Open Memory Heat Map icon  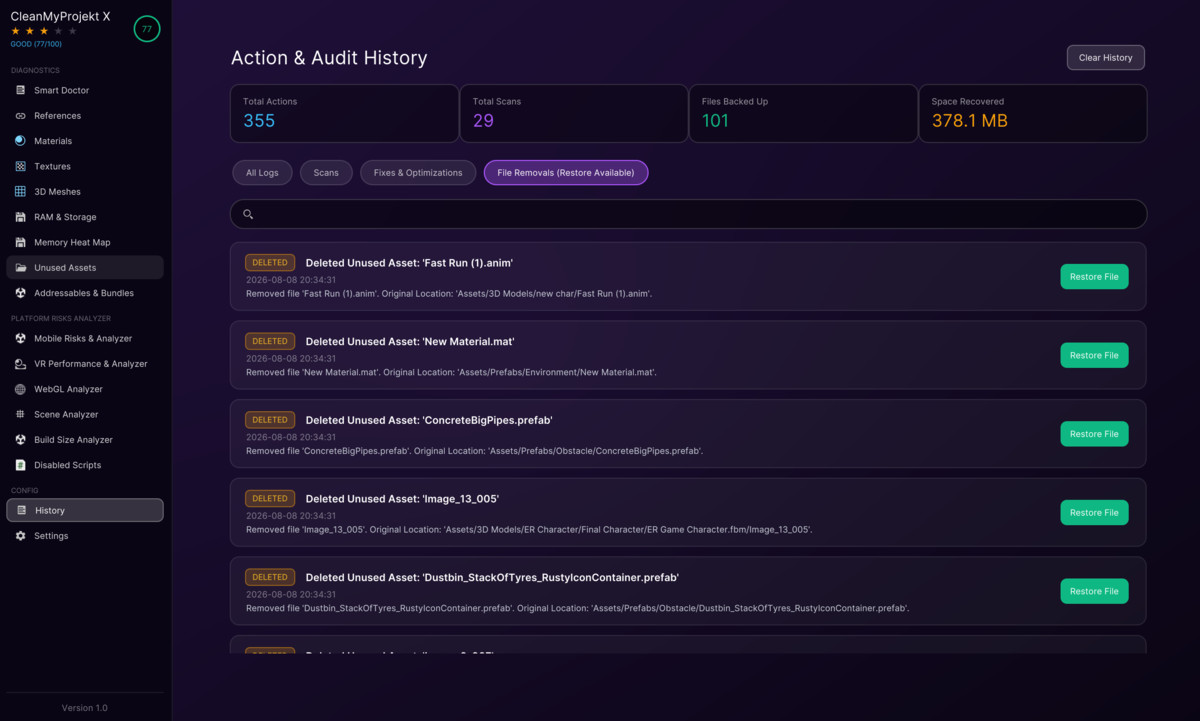(x=21, y=242)
